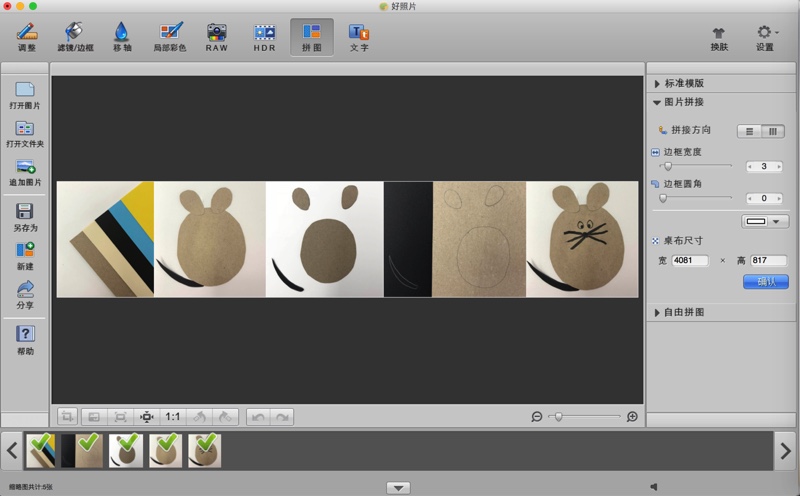This screenshot has height=496, width=800.
Task: Click the filmstrip next arrow
Action: point(786,451)
